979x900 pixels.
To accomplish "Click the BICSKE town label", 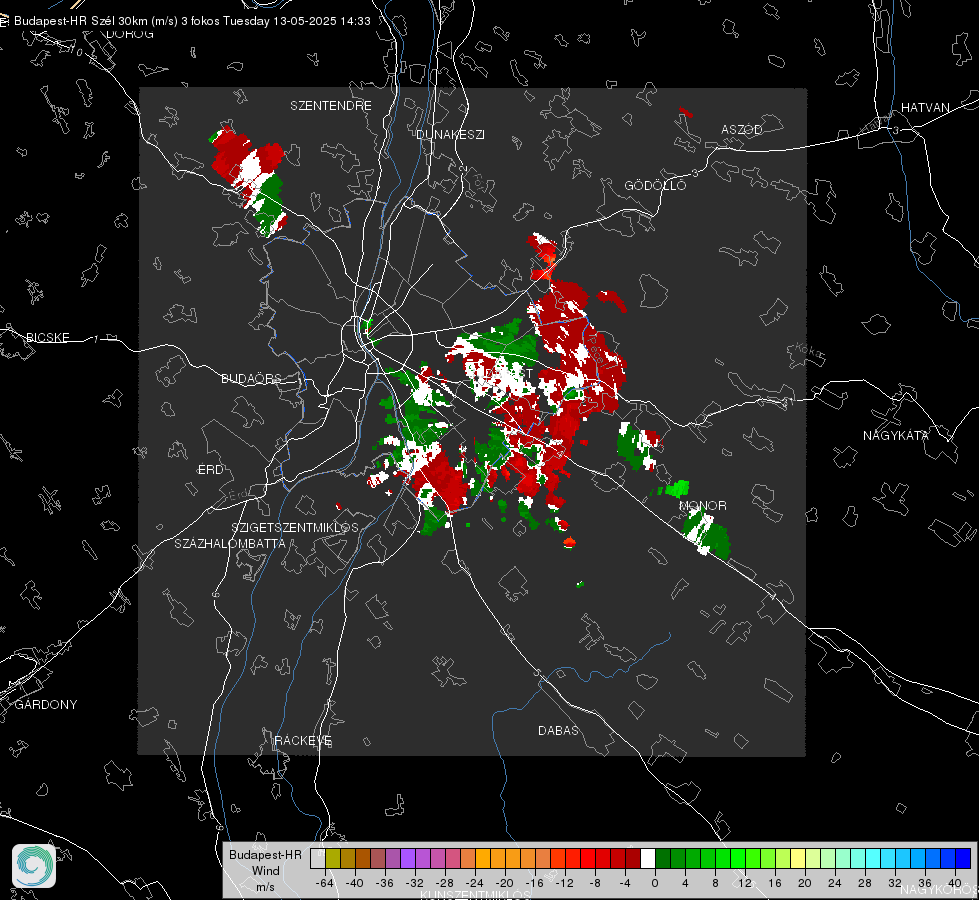I will coord(47,337).
